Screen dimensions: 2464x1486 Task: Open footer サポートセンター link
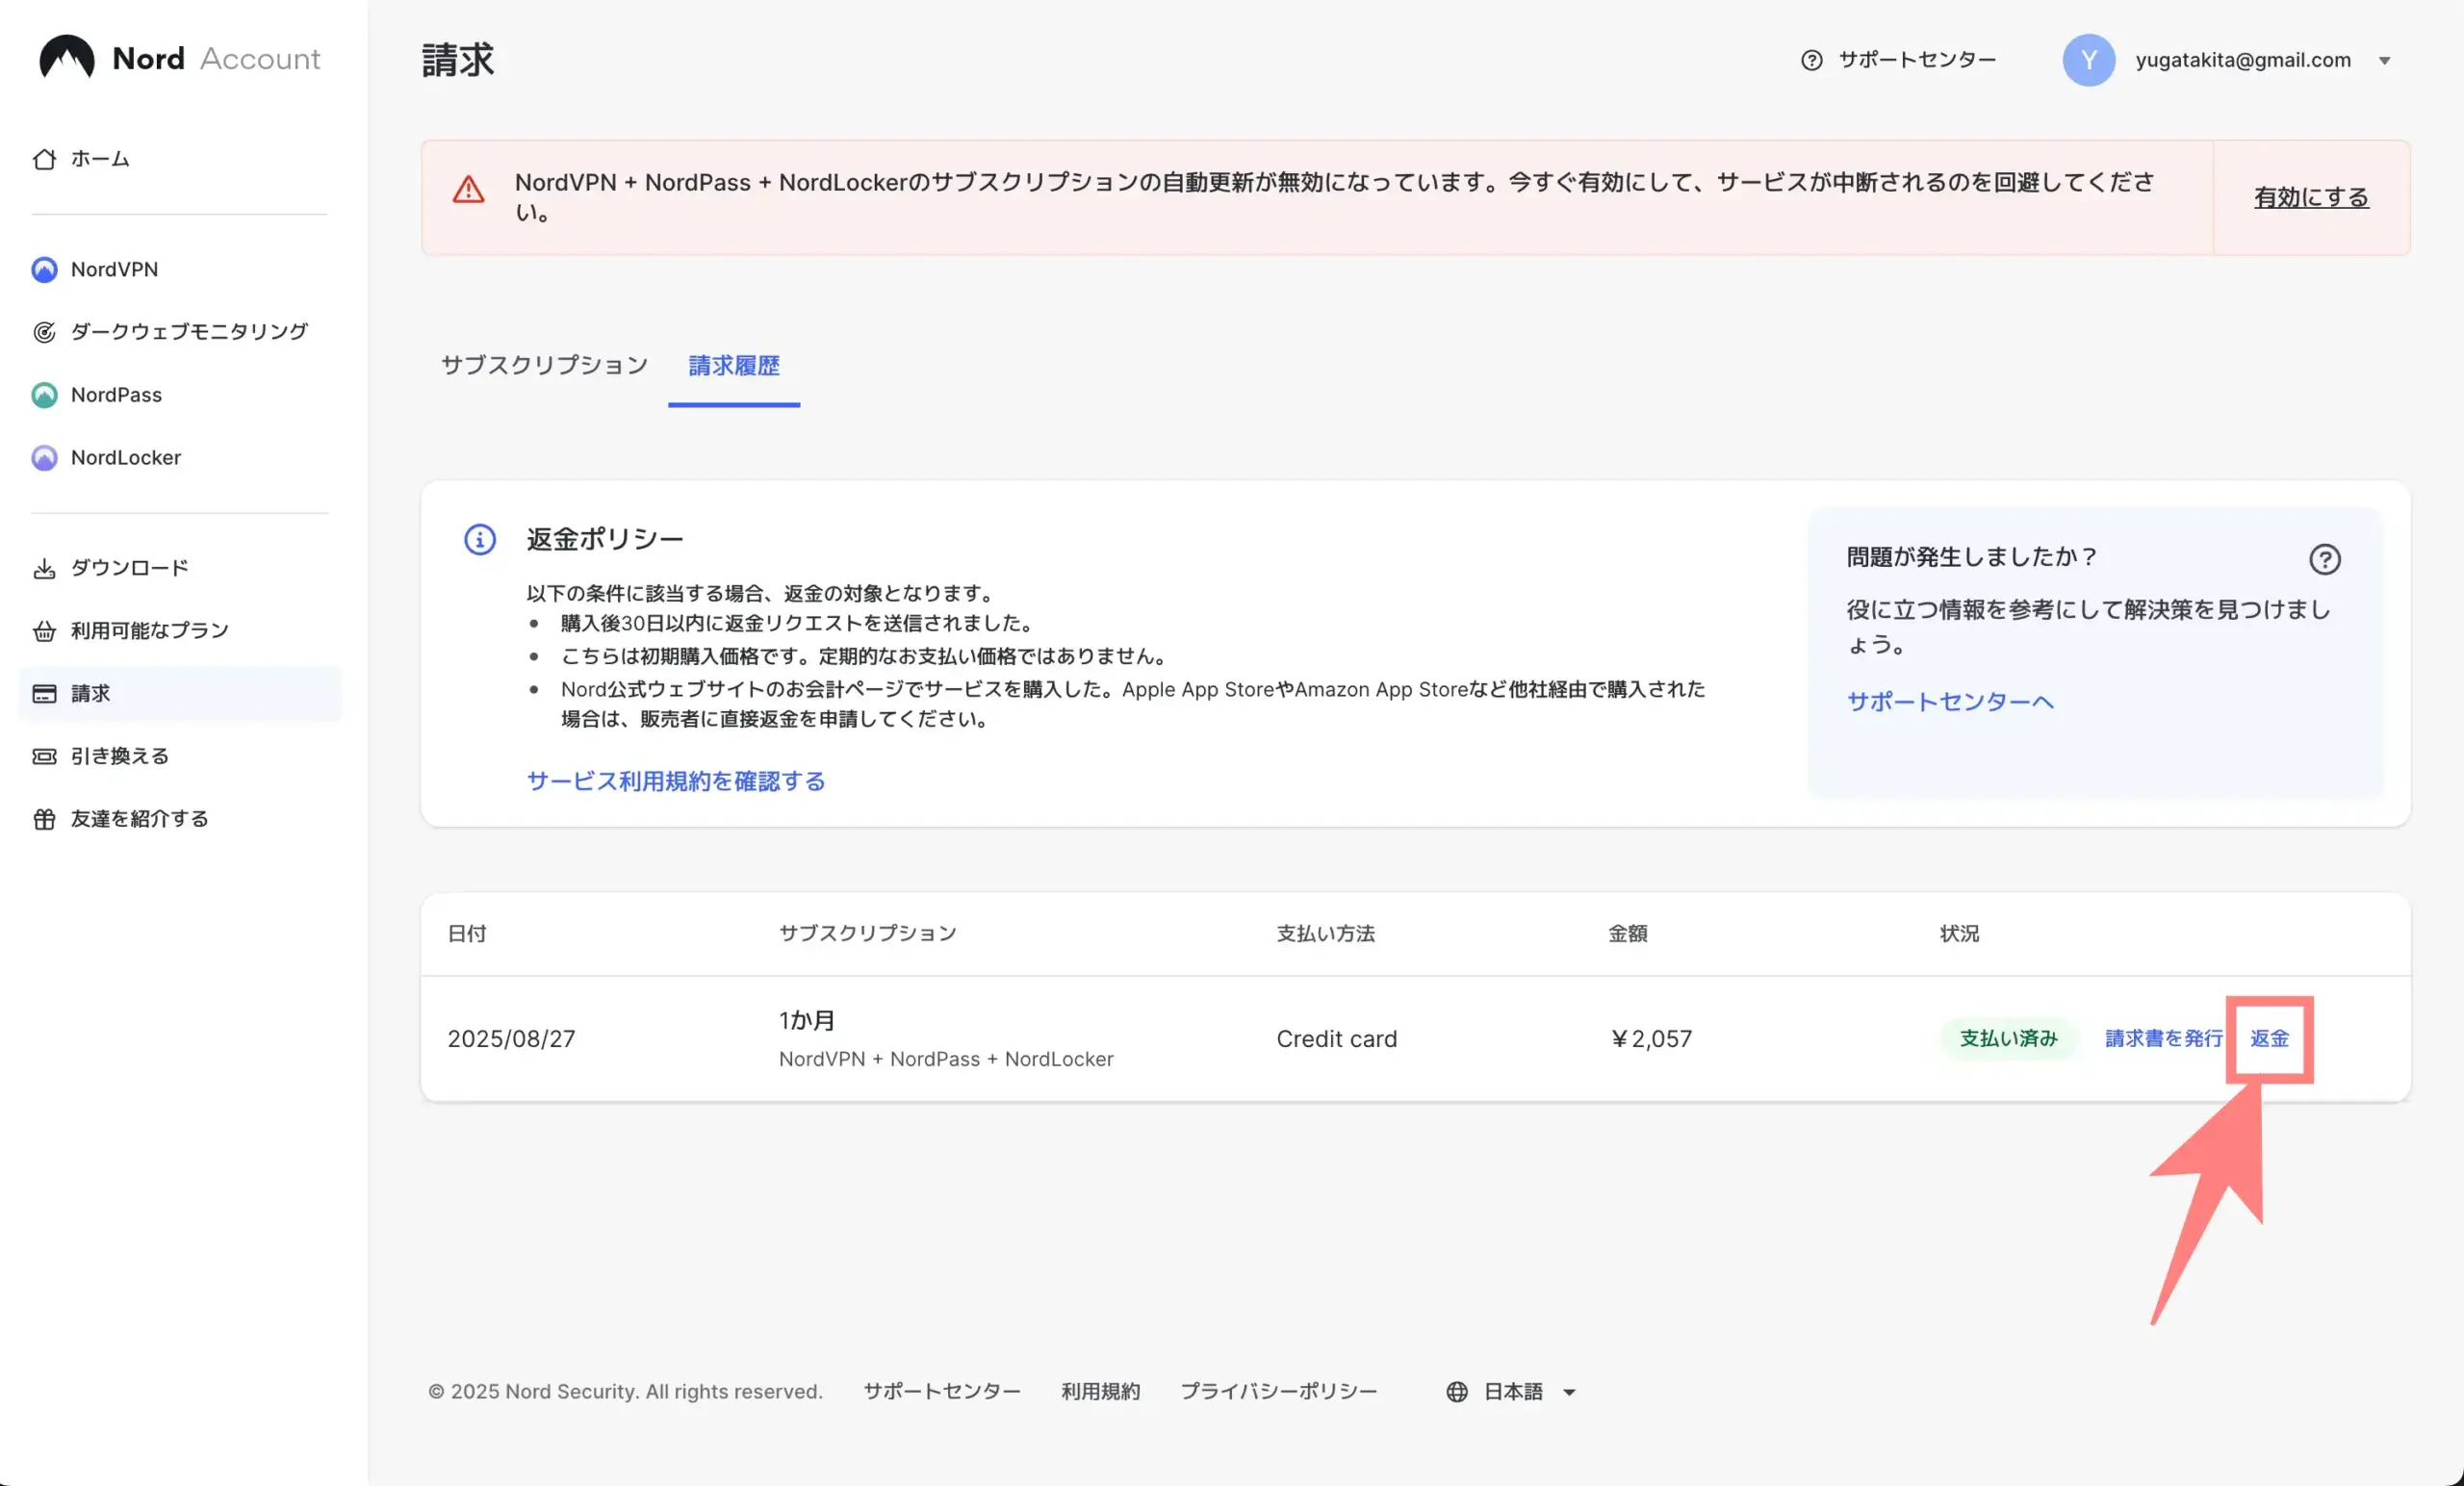pyautogui.click(x=942, y=1392)
